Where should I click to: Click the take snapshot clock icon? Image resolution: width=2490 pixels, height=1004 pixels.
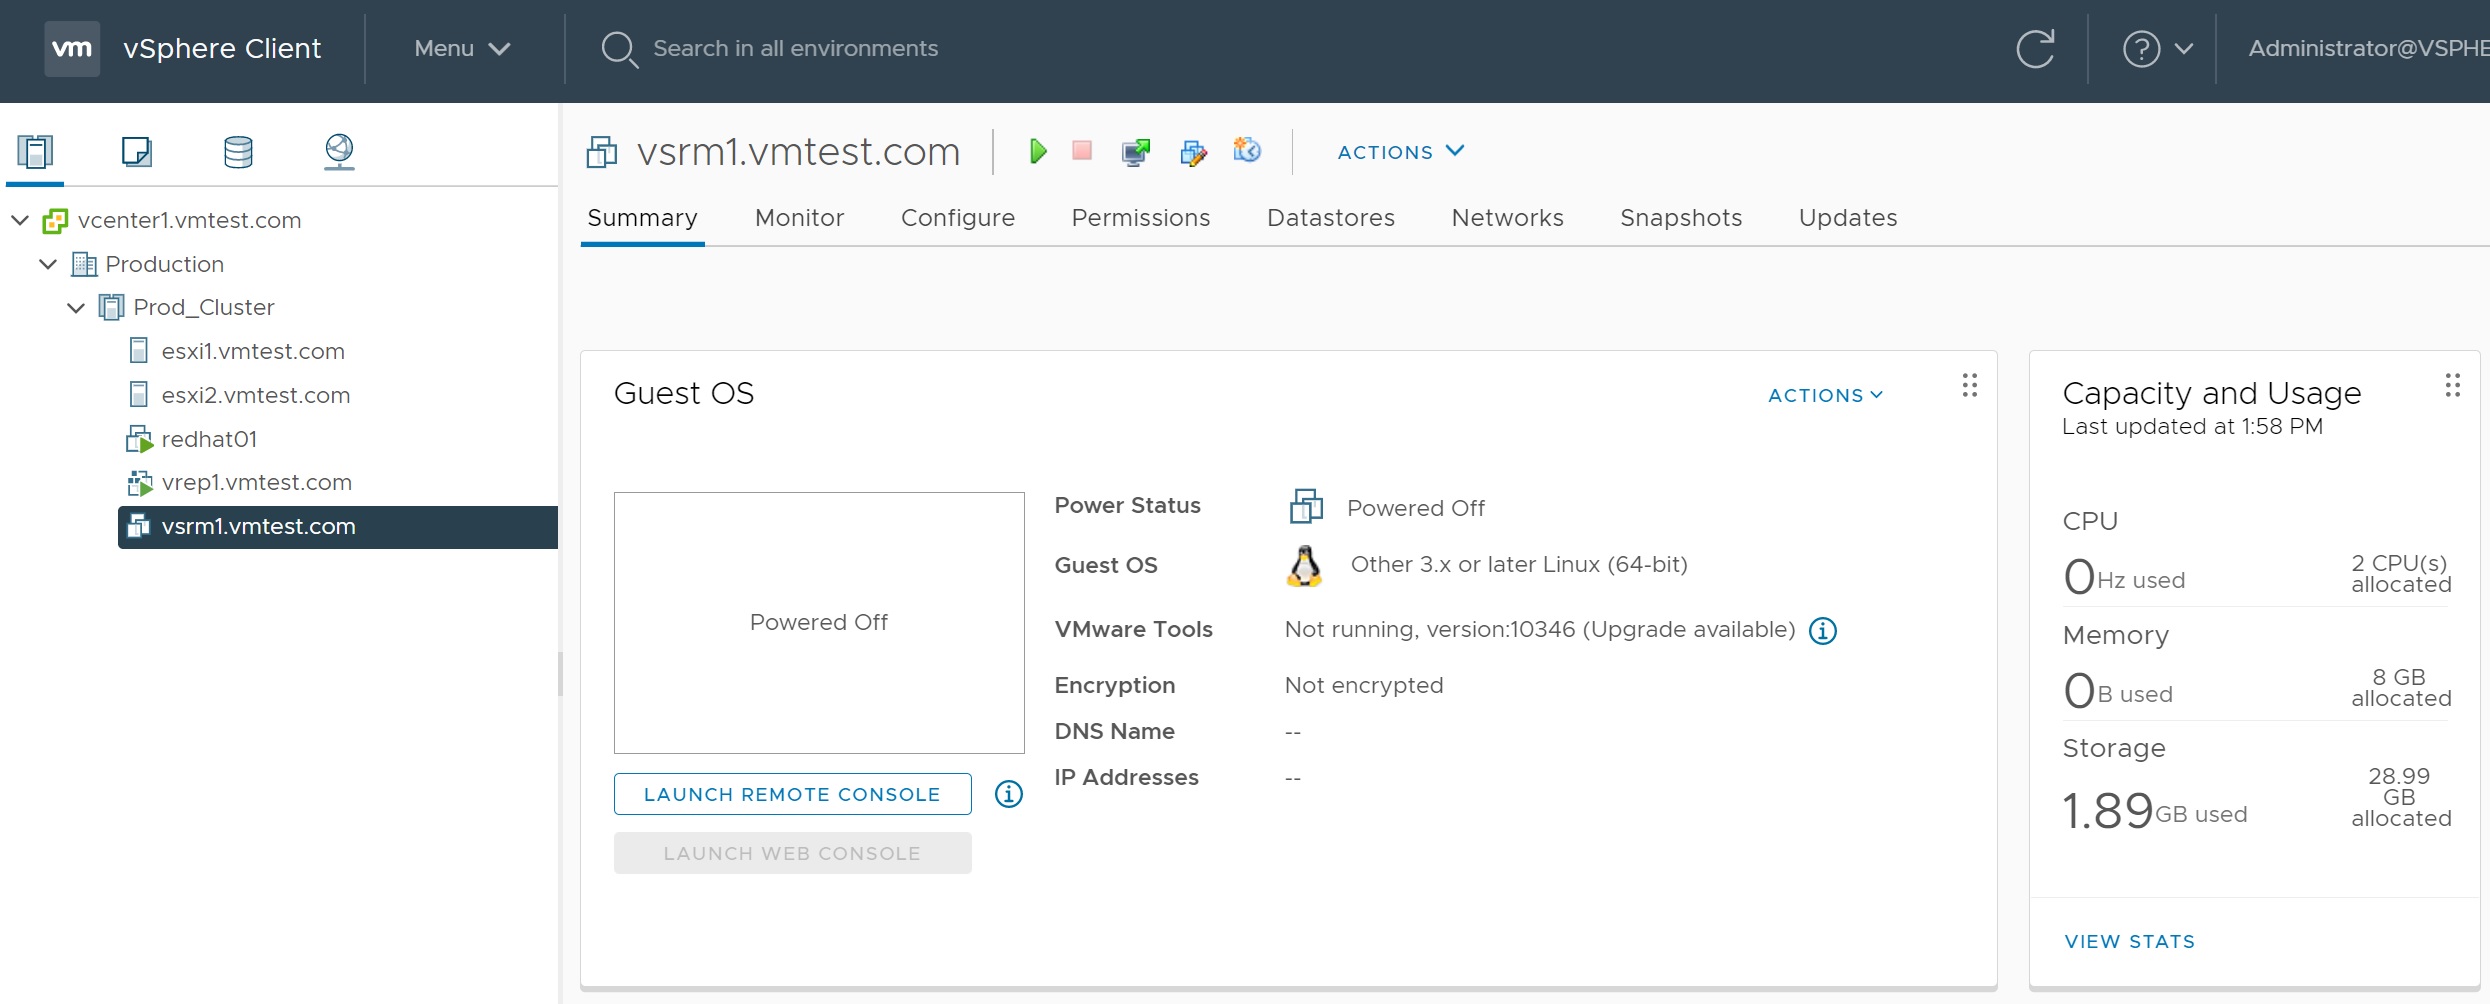(x=1247, y=151)
